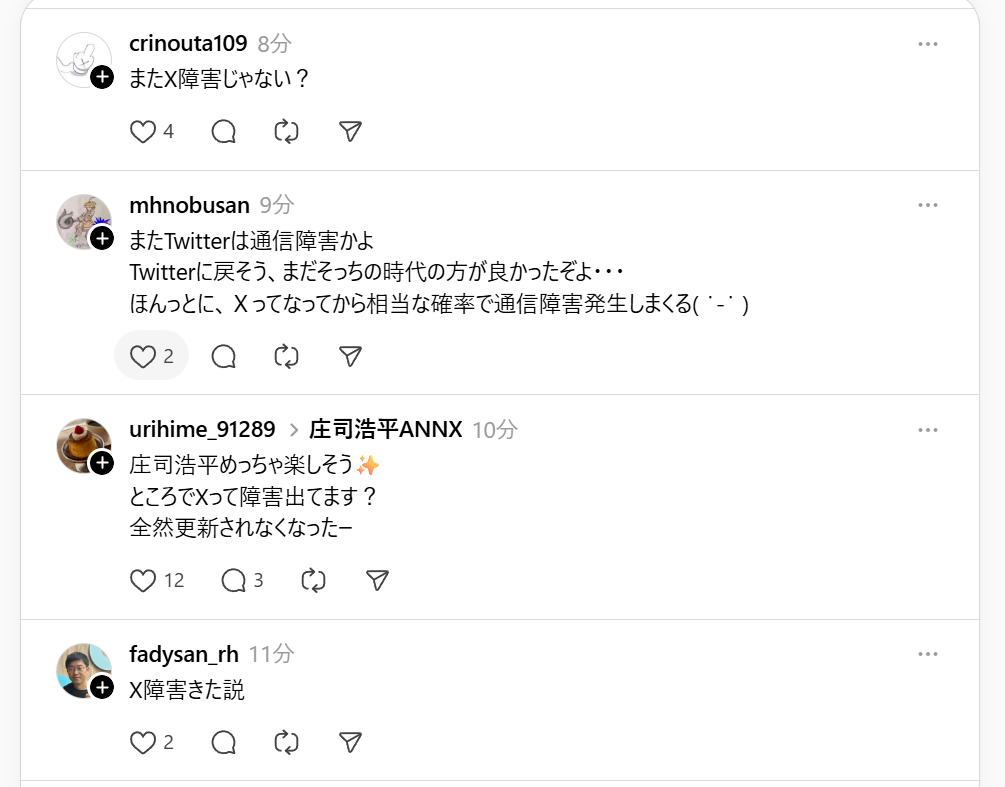Open the post text 'X障害きた説'

coord(187,690)
